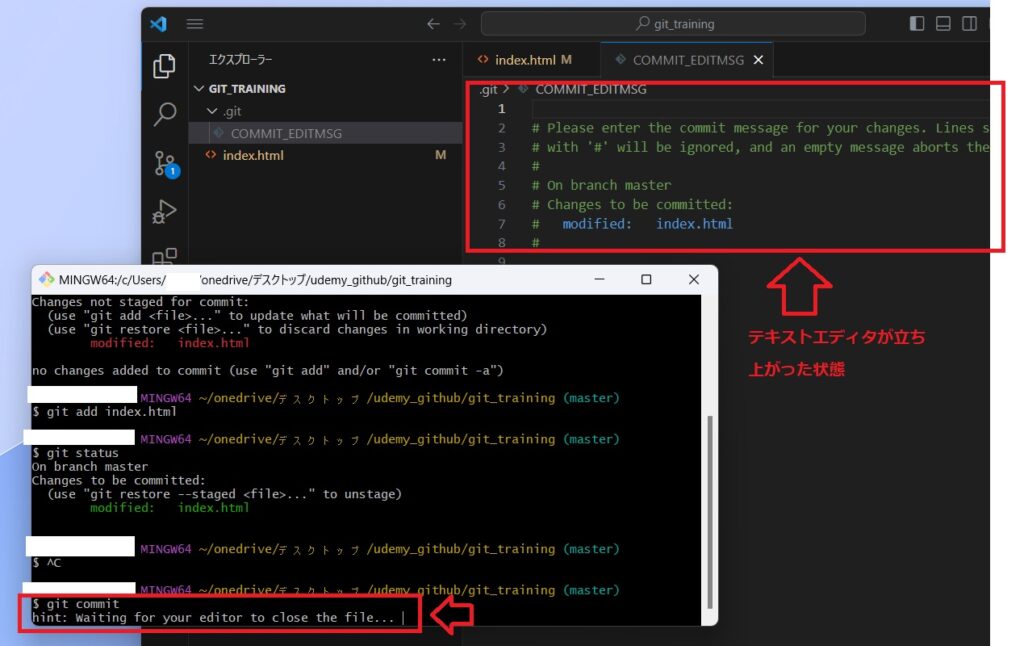Image resolution: width=1024 pixels, height=646 pixels.
Task: Switch to the index.html editor tab
Action: coord(522,60)
